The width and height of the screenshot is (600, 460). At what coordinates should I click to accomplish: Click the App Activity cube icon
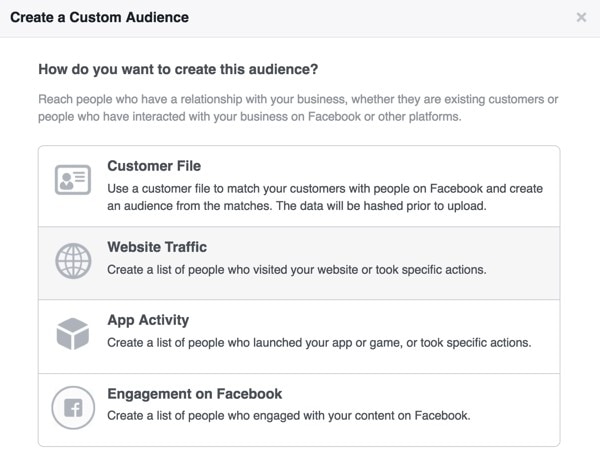[73, 334]
